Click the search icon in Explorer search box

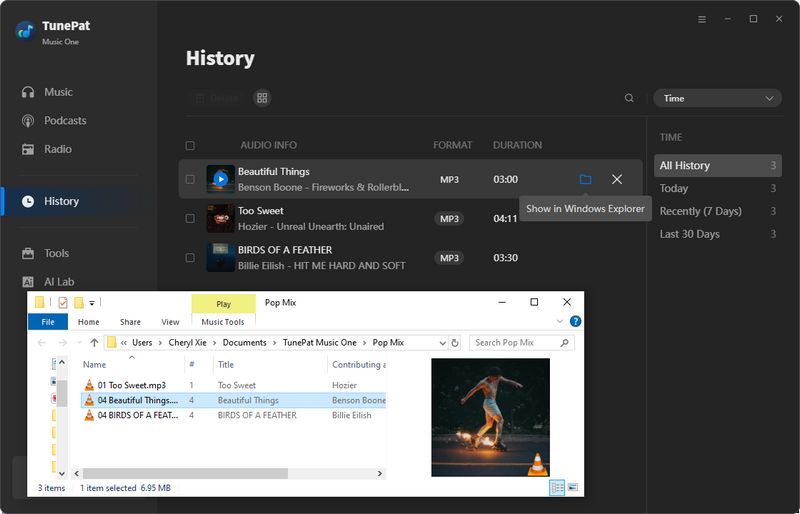coord(564,342)
